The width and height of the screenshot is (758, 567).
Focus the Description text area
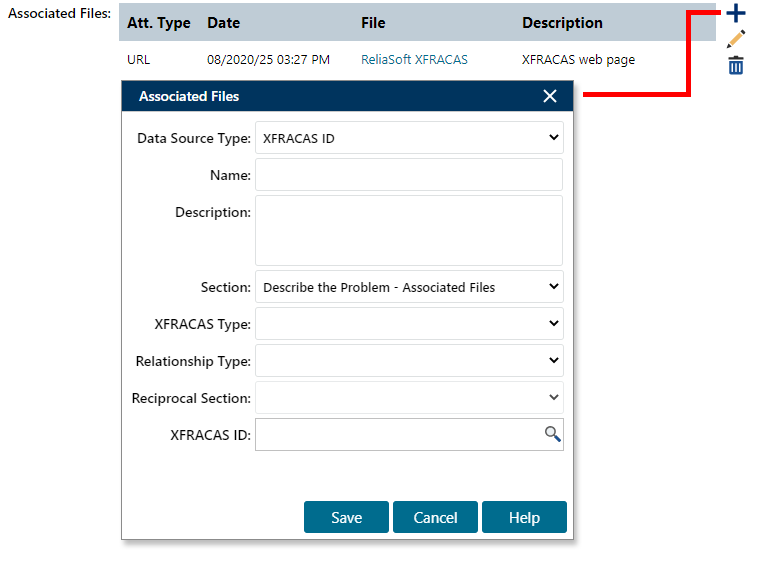409,230
